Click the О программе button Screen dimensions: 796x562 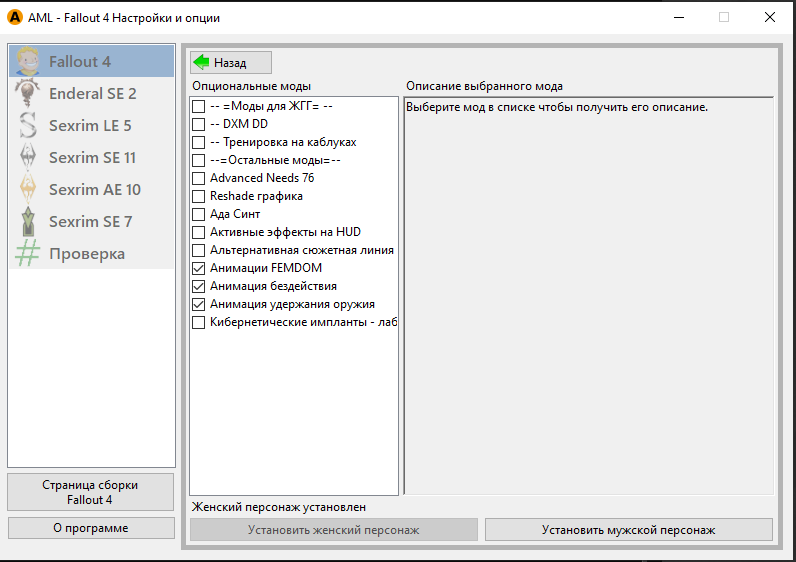coord(90,528)
